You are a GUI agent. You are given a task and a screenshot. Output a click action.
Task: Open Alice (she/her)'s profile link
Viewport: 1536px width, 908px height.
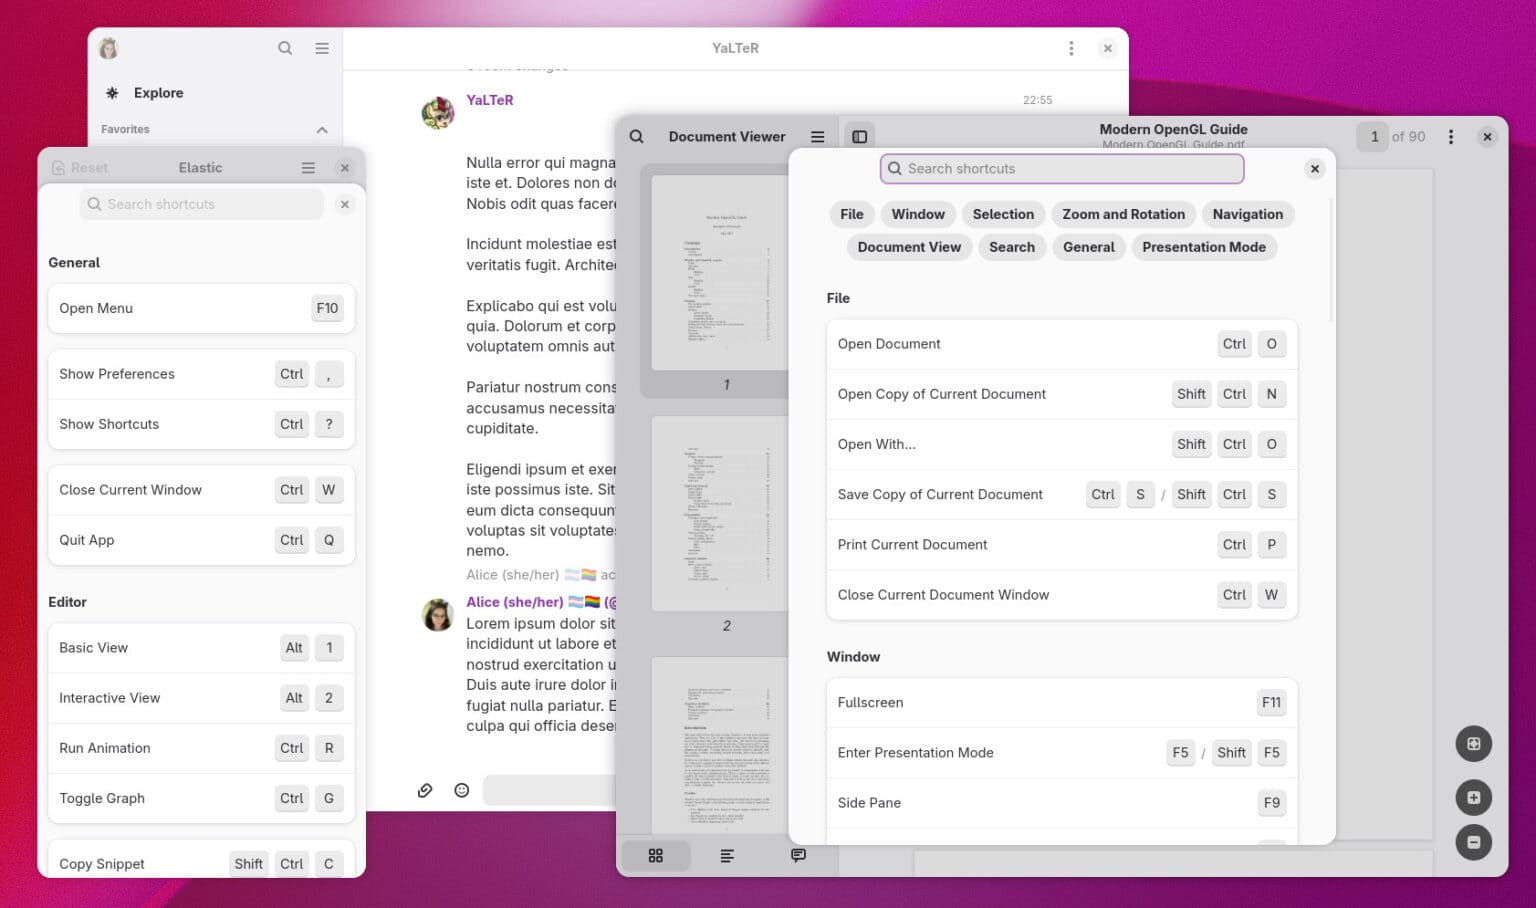tap(515, 602)
